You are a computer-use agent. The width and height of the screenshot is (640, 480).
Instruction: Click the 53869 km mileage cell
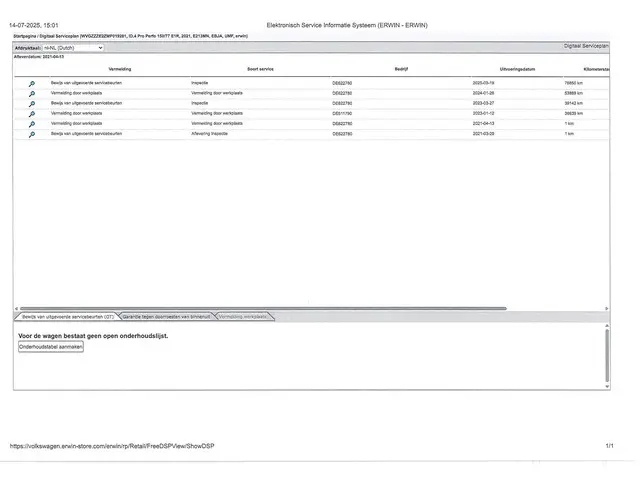tap(573, 93)
